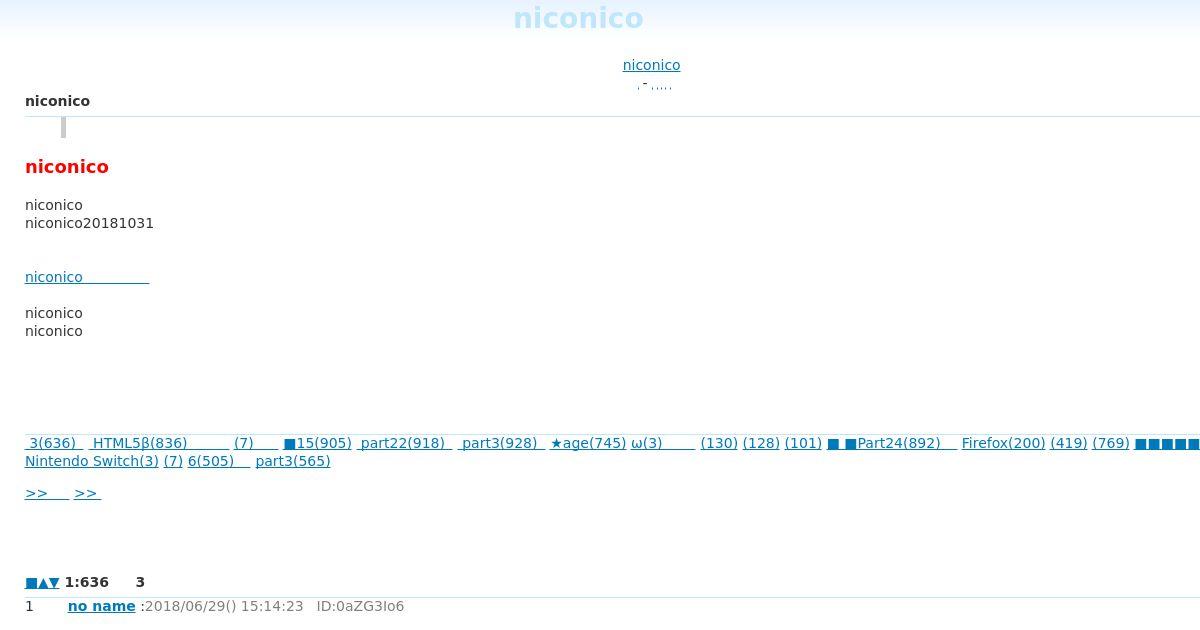
Task: Open the Nintendo Switch(3) thread link
Action: pos(92,461)
